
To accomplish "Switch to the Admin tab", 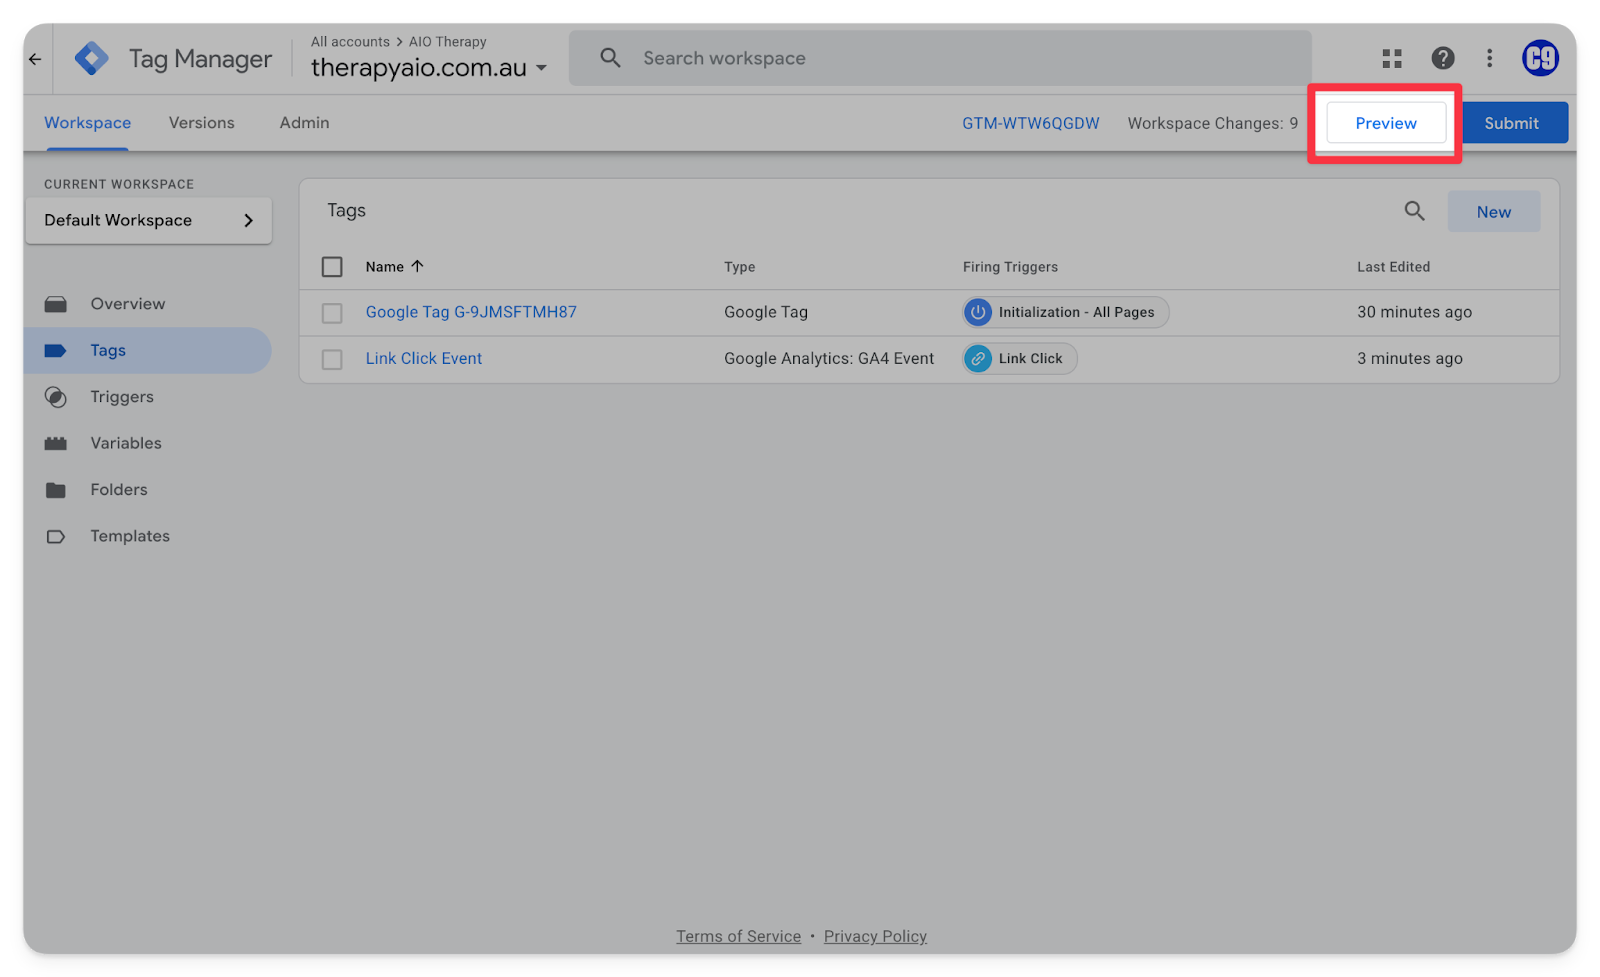I will tap(304, 123).
